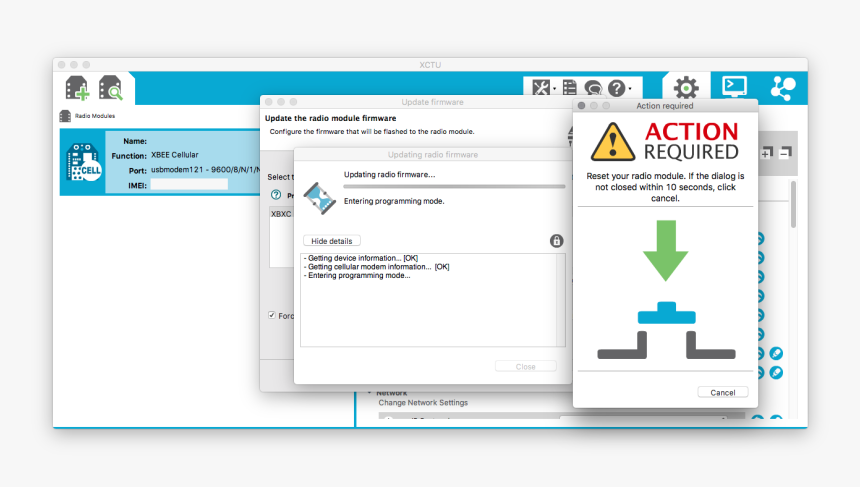Screen dimensions: 860x487
Task: Click the 'XBEE Cellular' function value
Action: (x=174, y=155)
